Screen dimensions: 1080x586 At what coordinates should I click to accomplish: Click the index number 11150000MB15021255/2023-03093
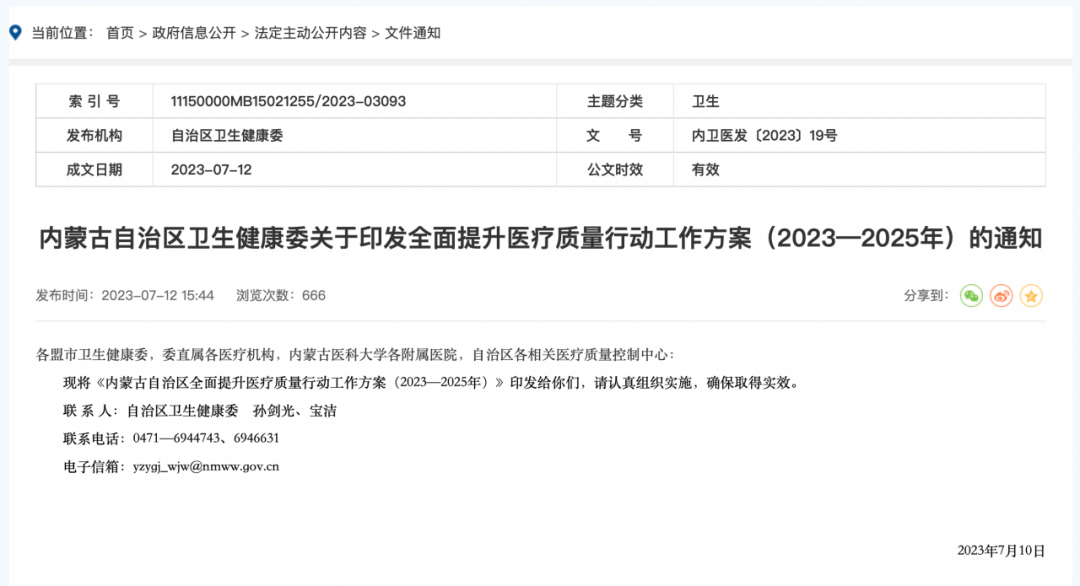coord(288,101)
